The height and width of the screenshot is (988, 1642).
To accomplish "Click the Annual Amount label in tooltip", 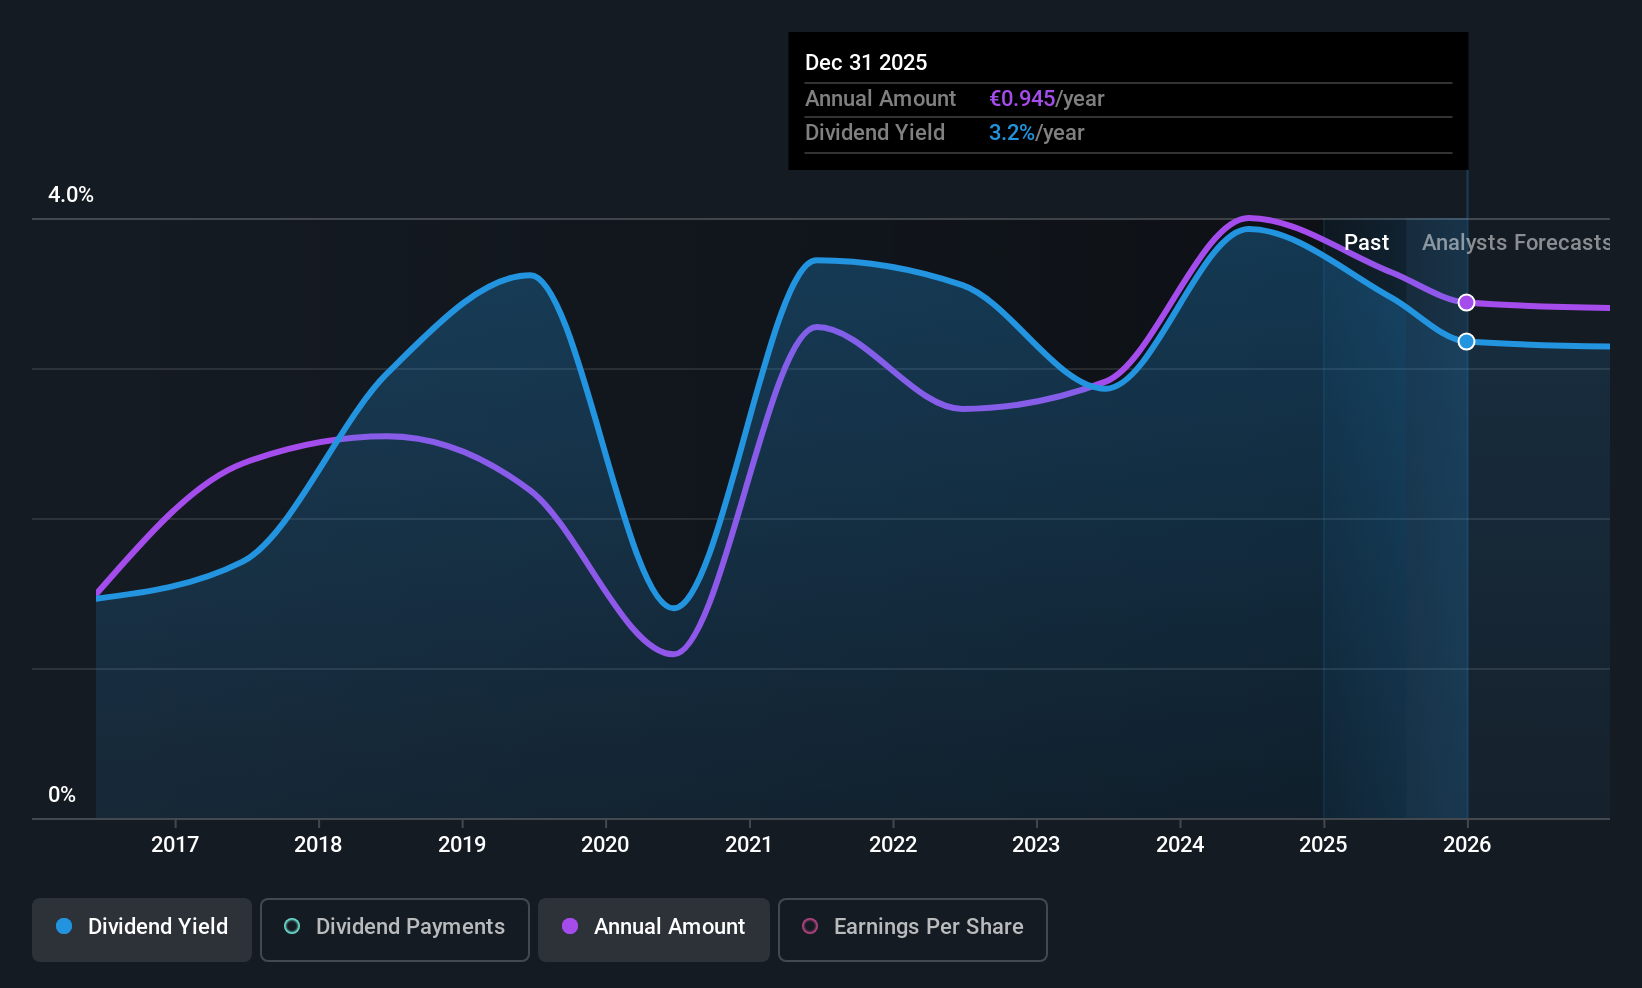I will 880,99.
